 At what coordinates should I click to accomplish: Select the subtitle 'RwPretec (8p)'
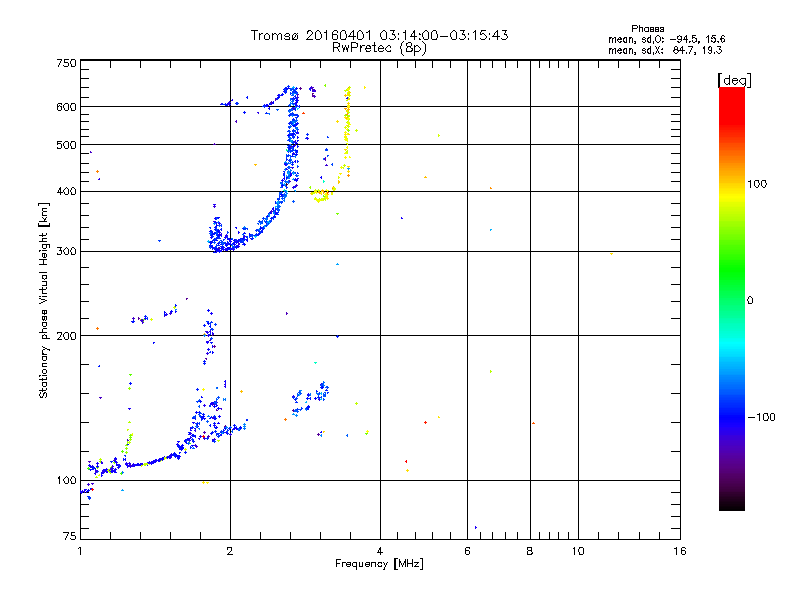coord(379,48)
